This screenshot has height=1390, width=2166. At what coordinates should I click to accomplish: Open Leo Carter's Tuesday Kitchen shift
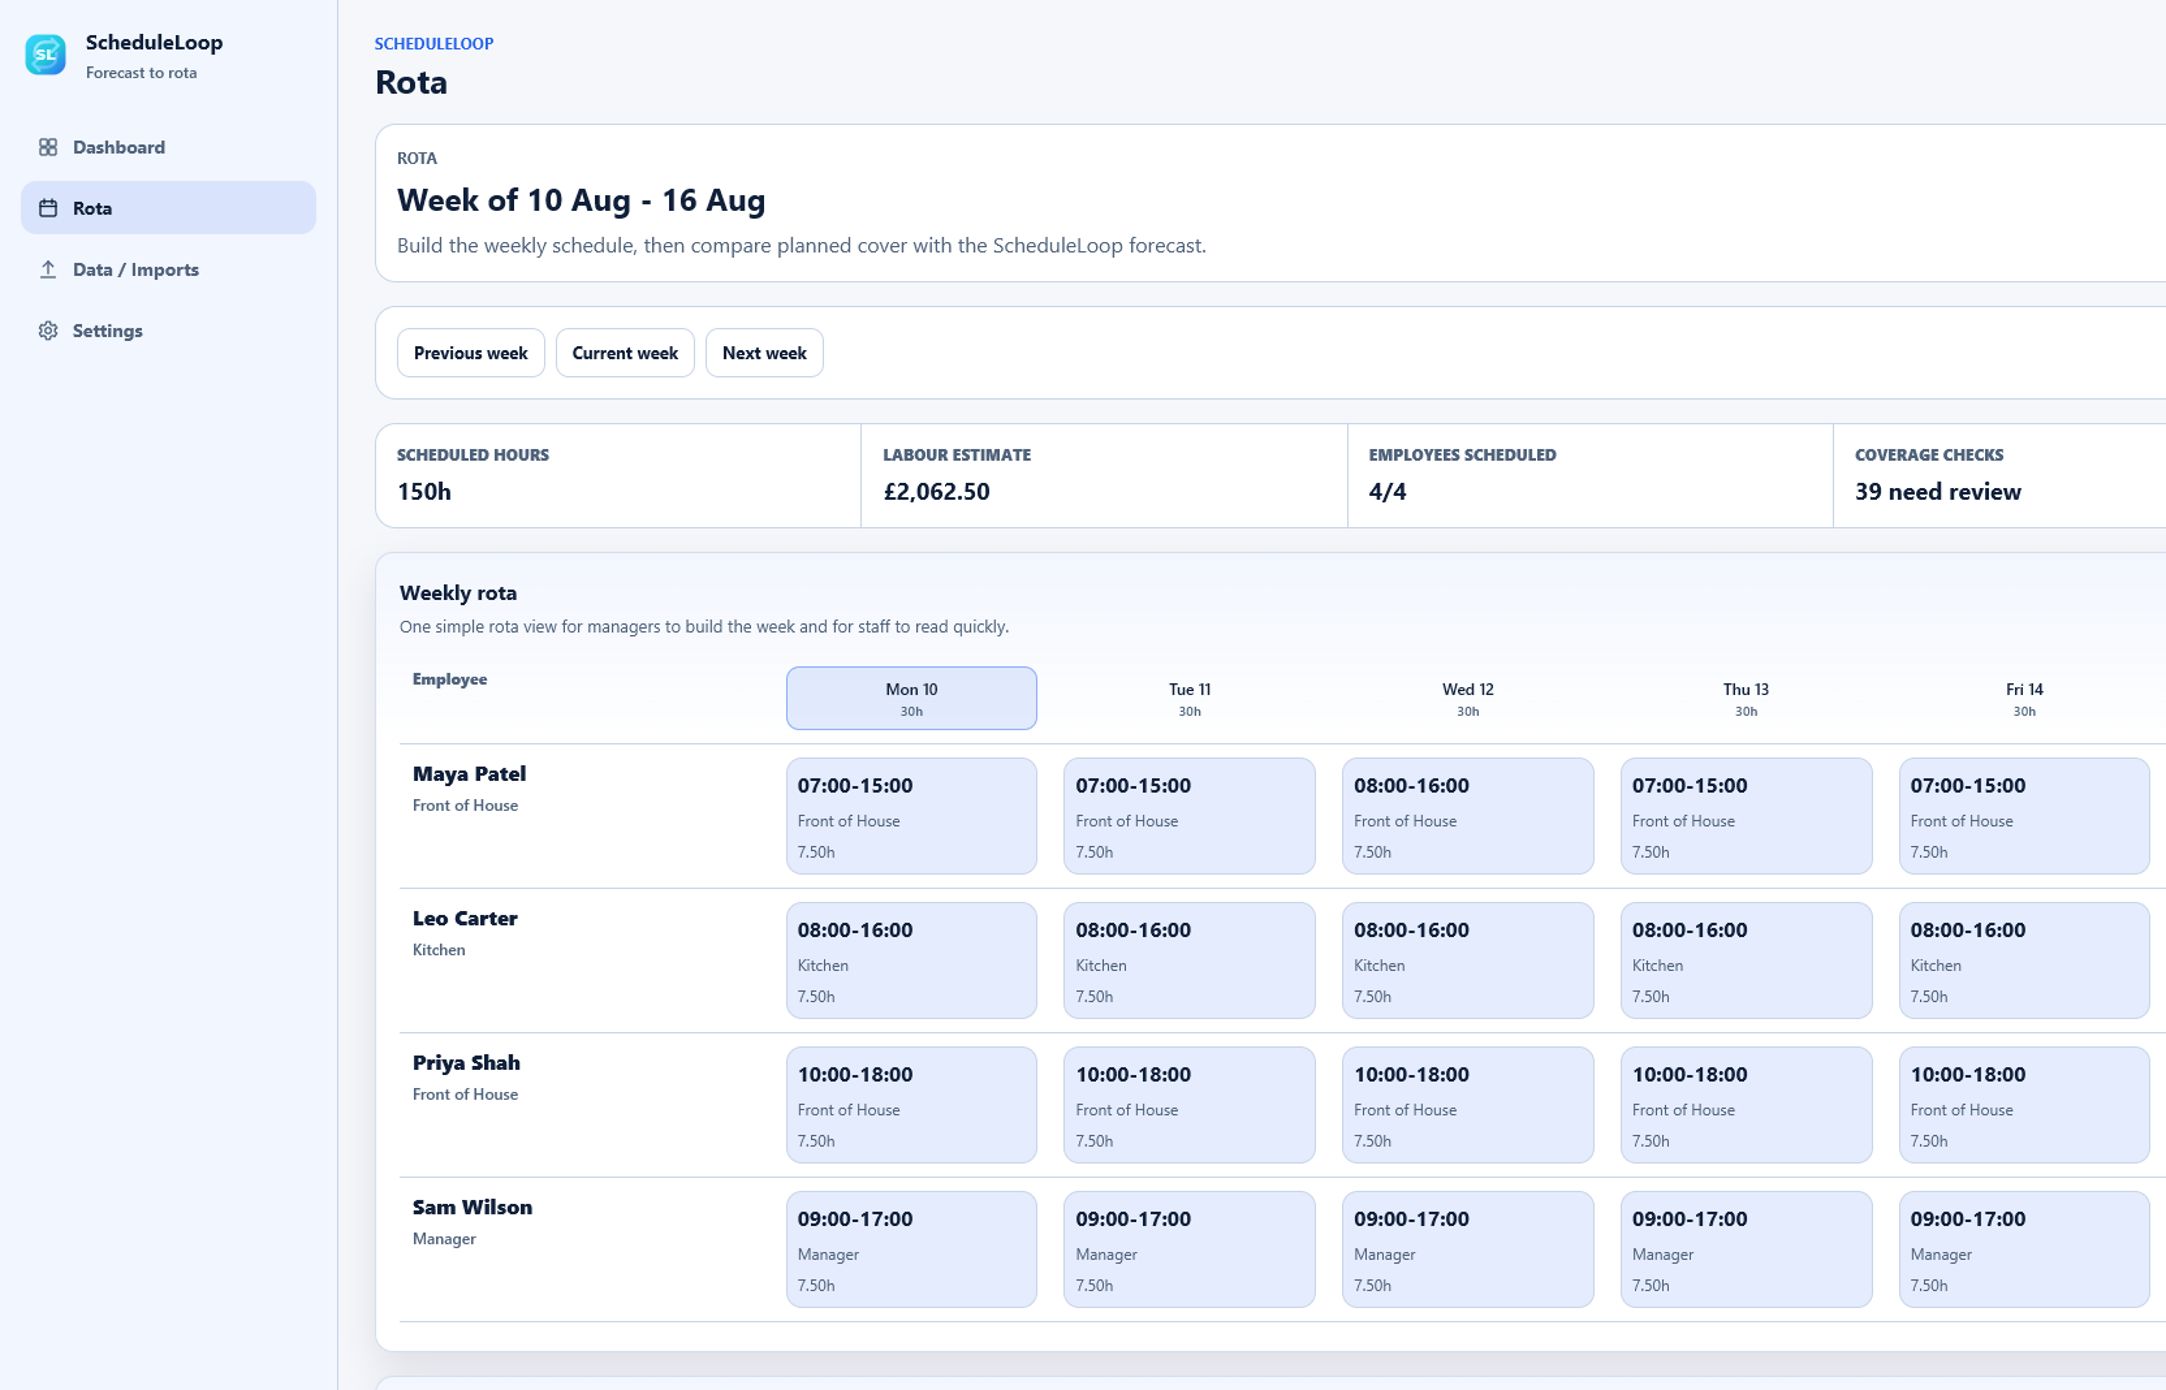[x=1189, y=960]
